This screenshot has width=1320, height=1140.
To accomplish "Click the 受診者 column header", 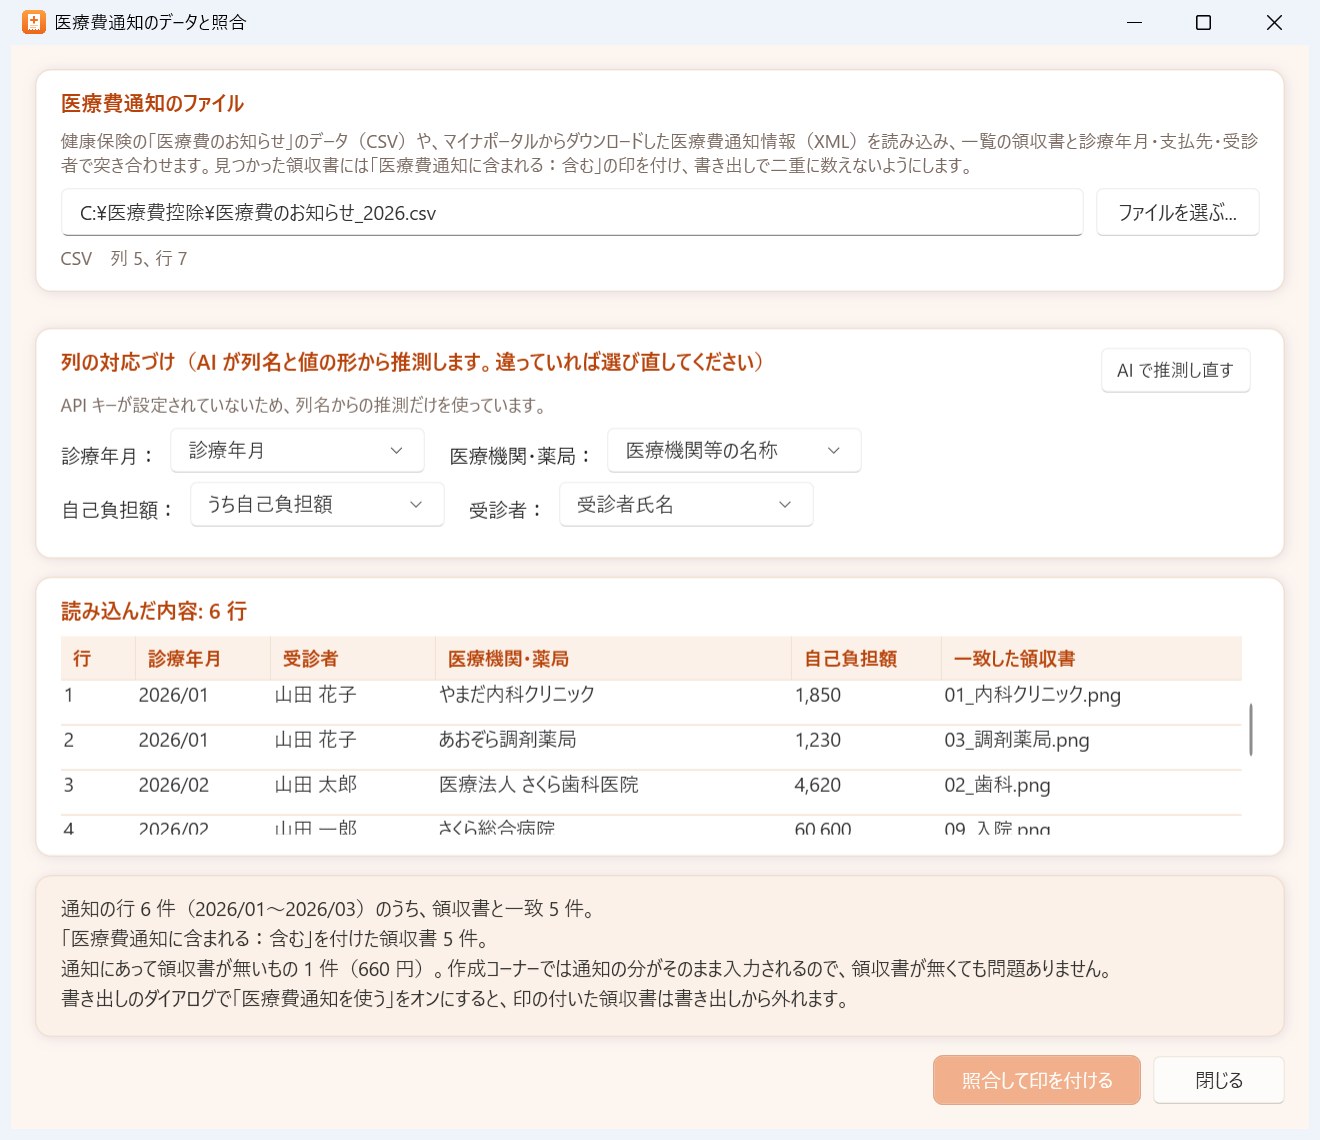I will (x=353, y=659).
